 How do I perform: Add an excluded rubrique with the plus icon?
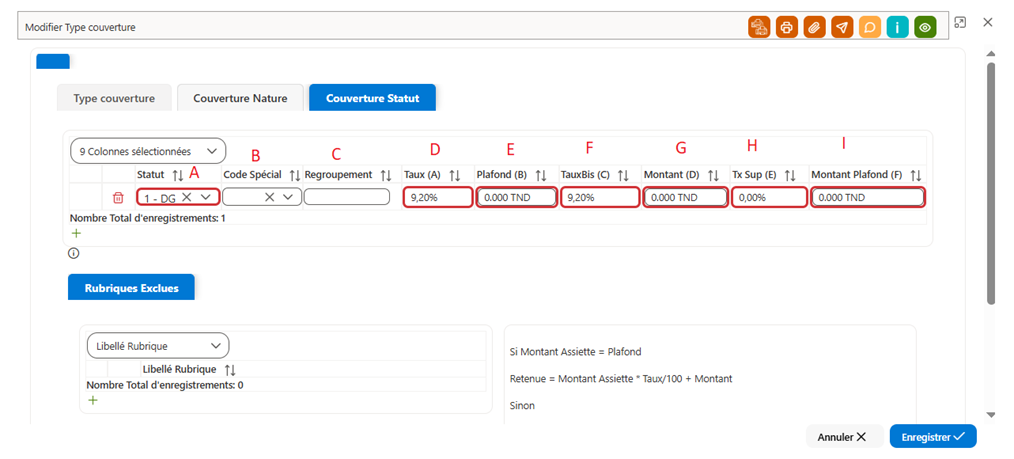click(x=92, y=401)
